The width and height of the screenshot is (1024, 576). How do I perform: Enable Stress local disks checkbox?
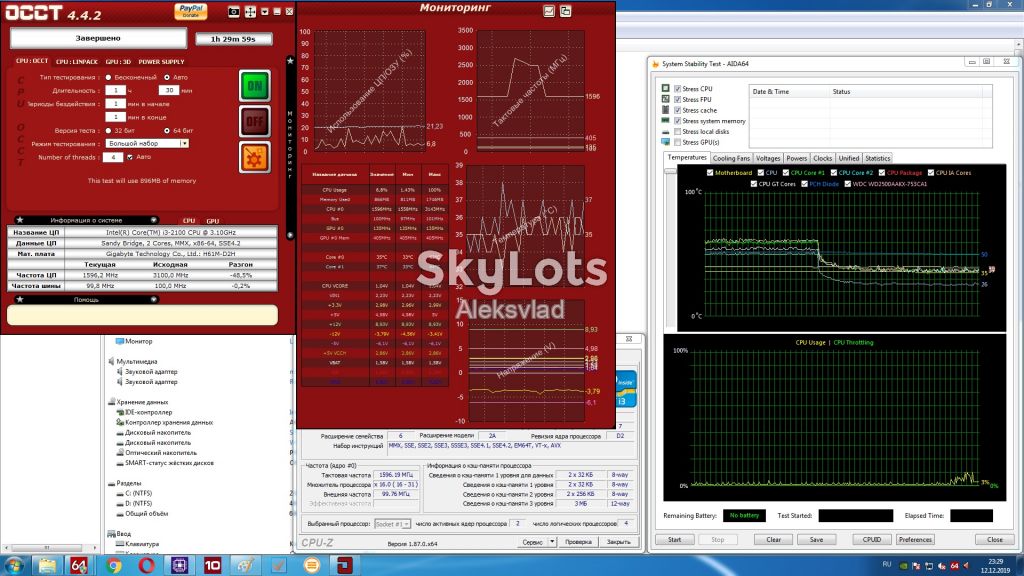pos(677,131)
